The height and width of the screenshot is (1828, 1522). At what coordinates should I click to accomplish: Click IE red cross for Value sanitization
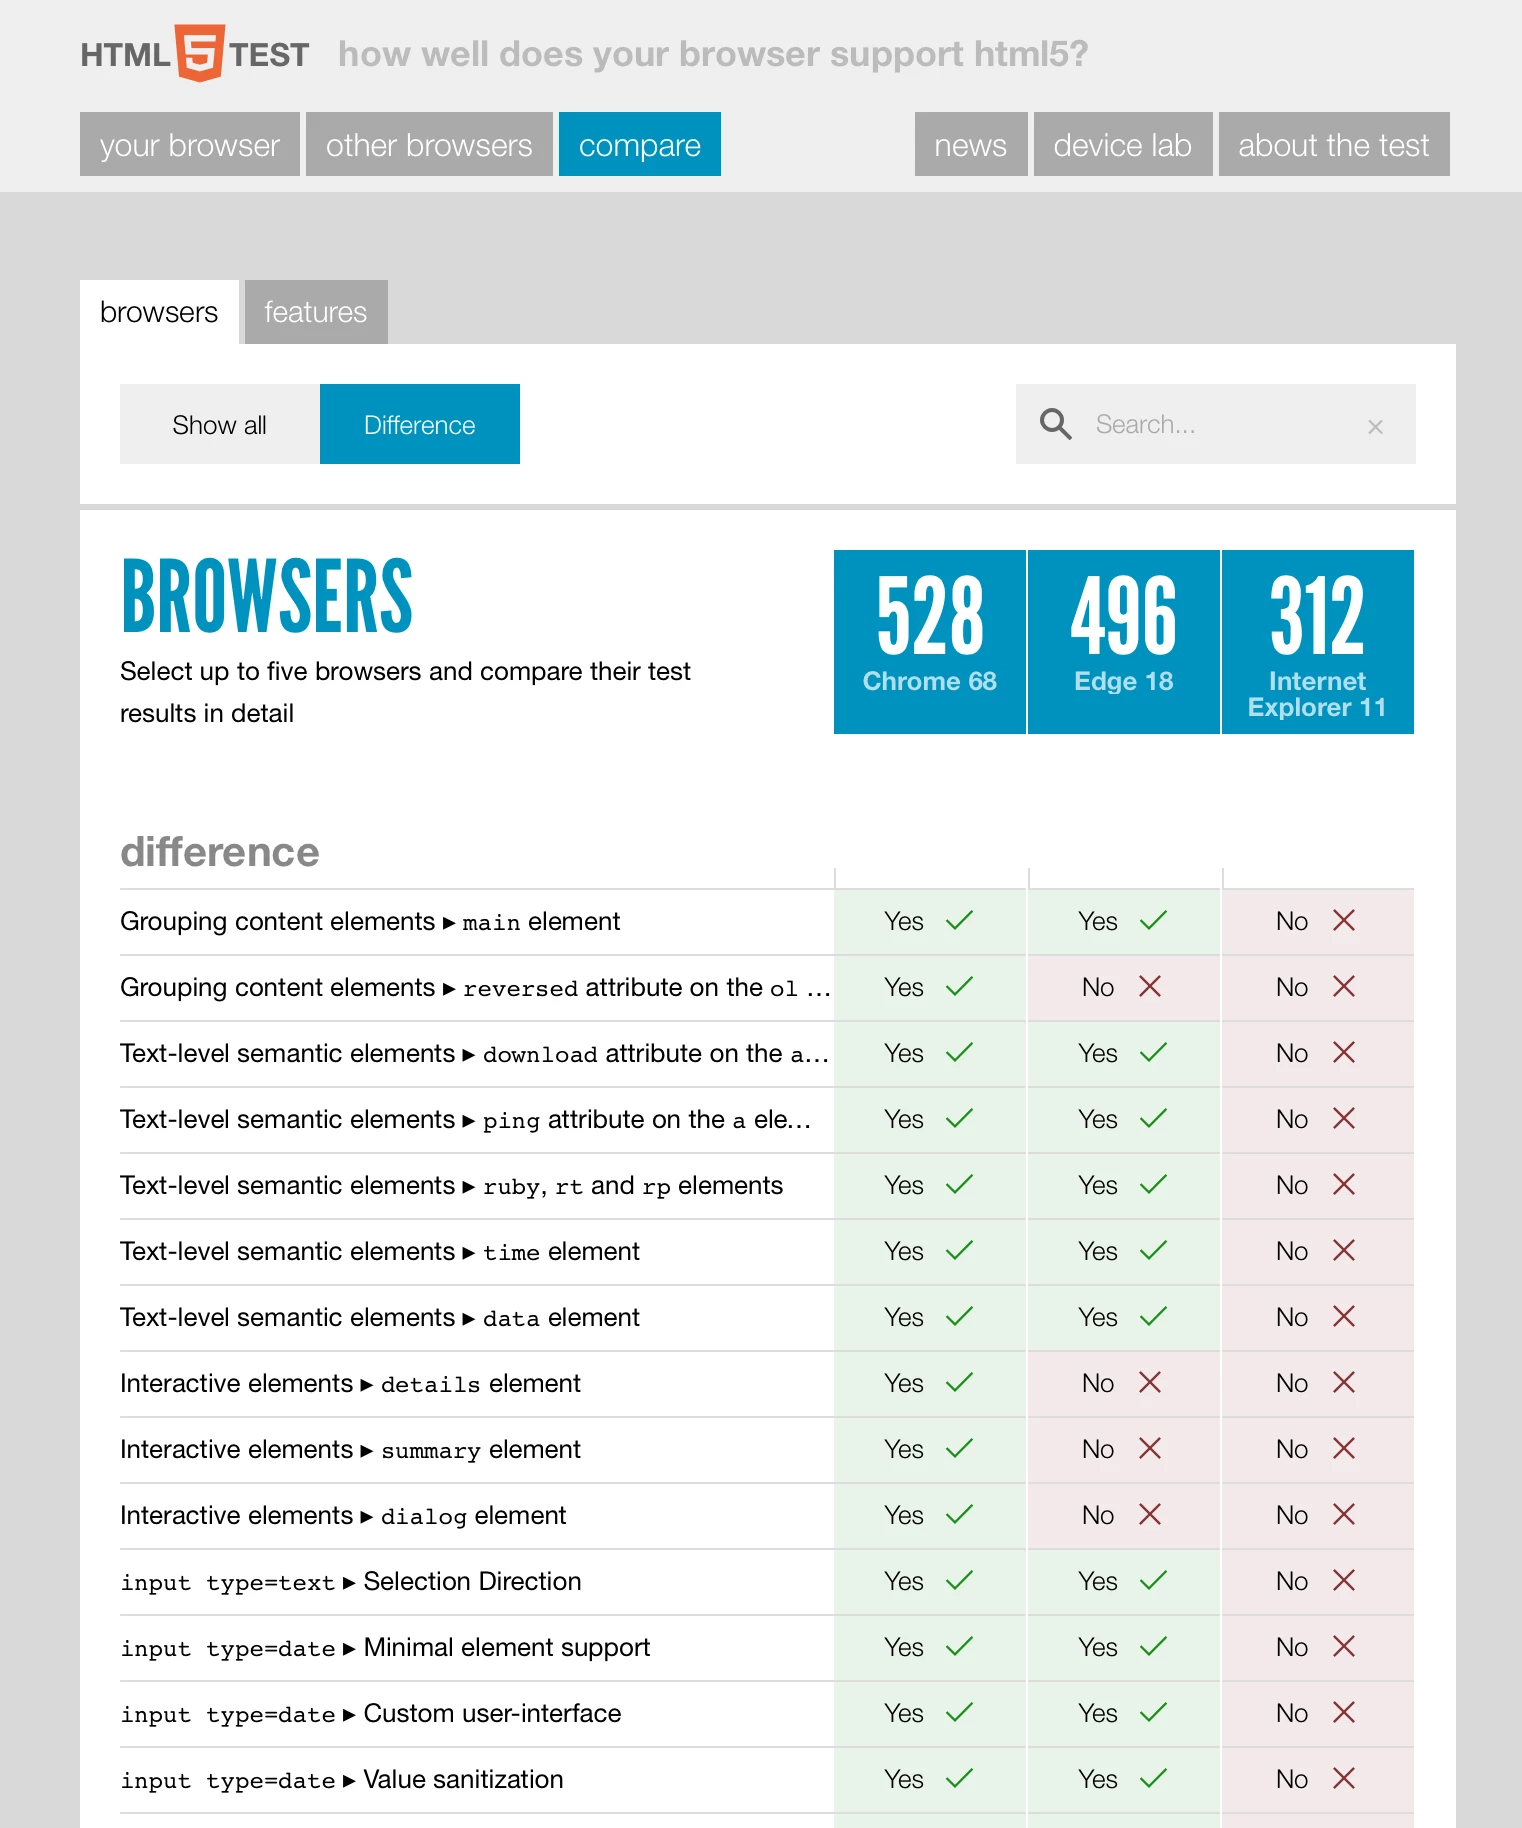pyautogui.click(x=1344, y=1778)
